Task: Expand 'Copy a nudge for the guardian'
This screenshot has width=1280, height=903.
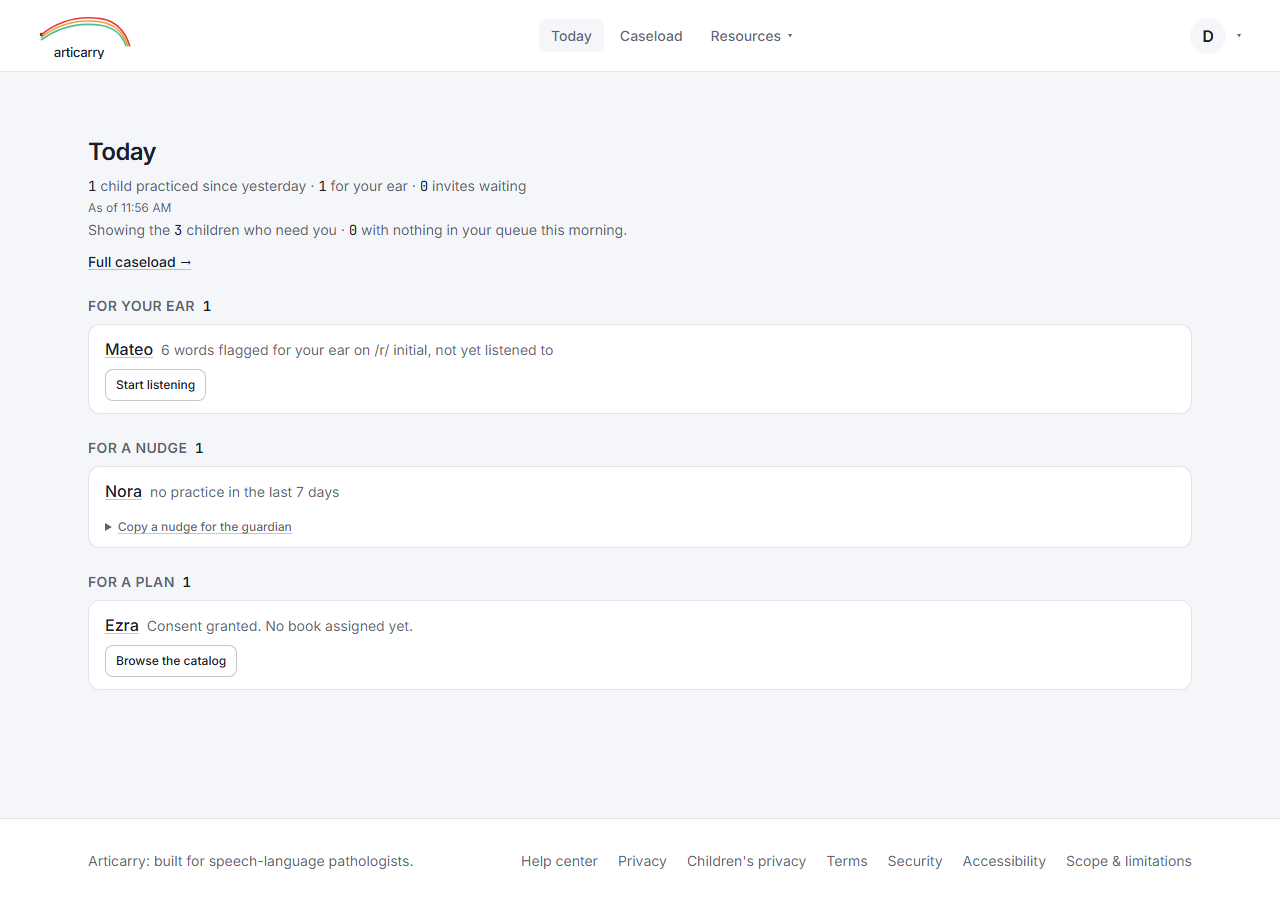Action: pyautogui.click(x=204, y=527)
